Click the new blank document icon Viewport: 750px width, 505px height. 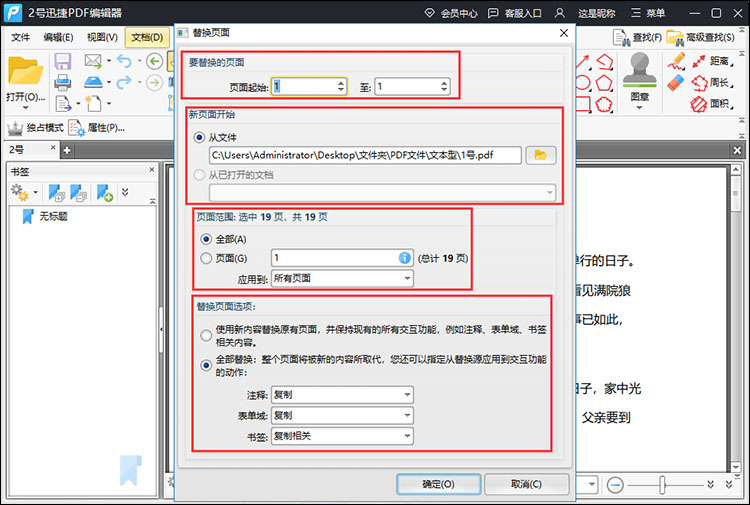coord(93,103)
